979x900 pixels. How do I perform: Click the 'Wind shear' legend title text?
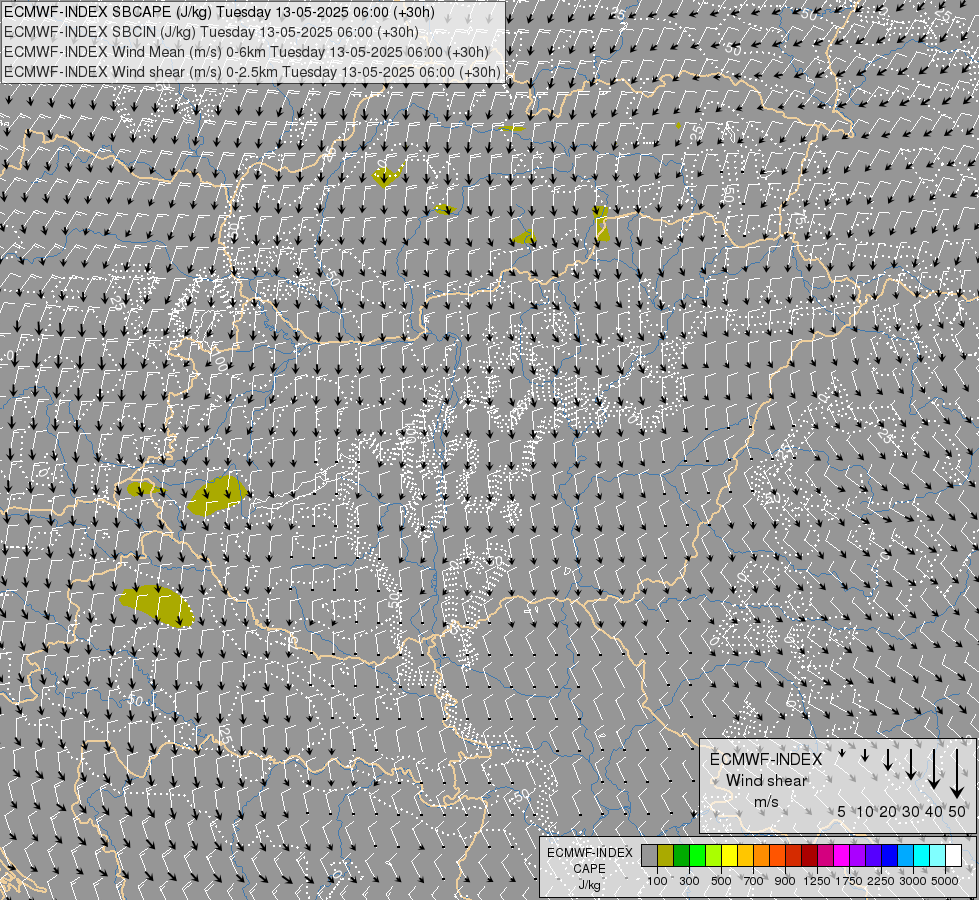pos(766,780)
